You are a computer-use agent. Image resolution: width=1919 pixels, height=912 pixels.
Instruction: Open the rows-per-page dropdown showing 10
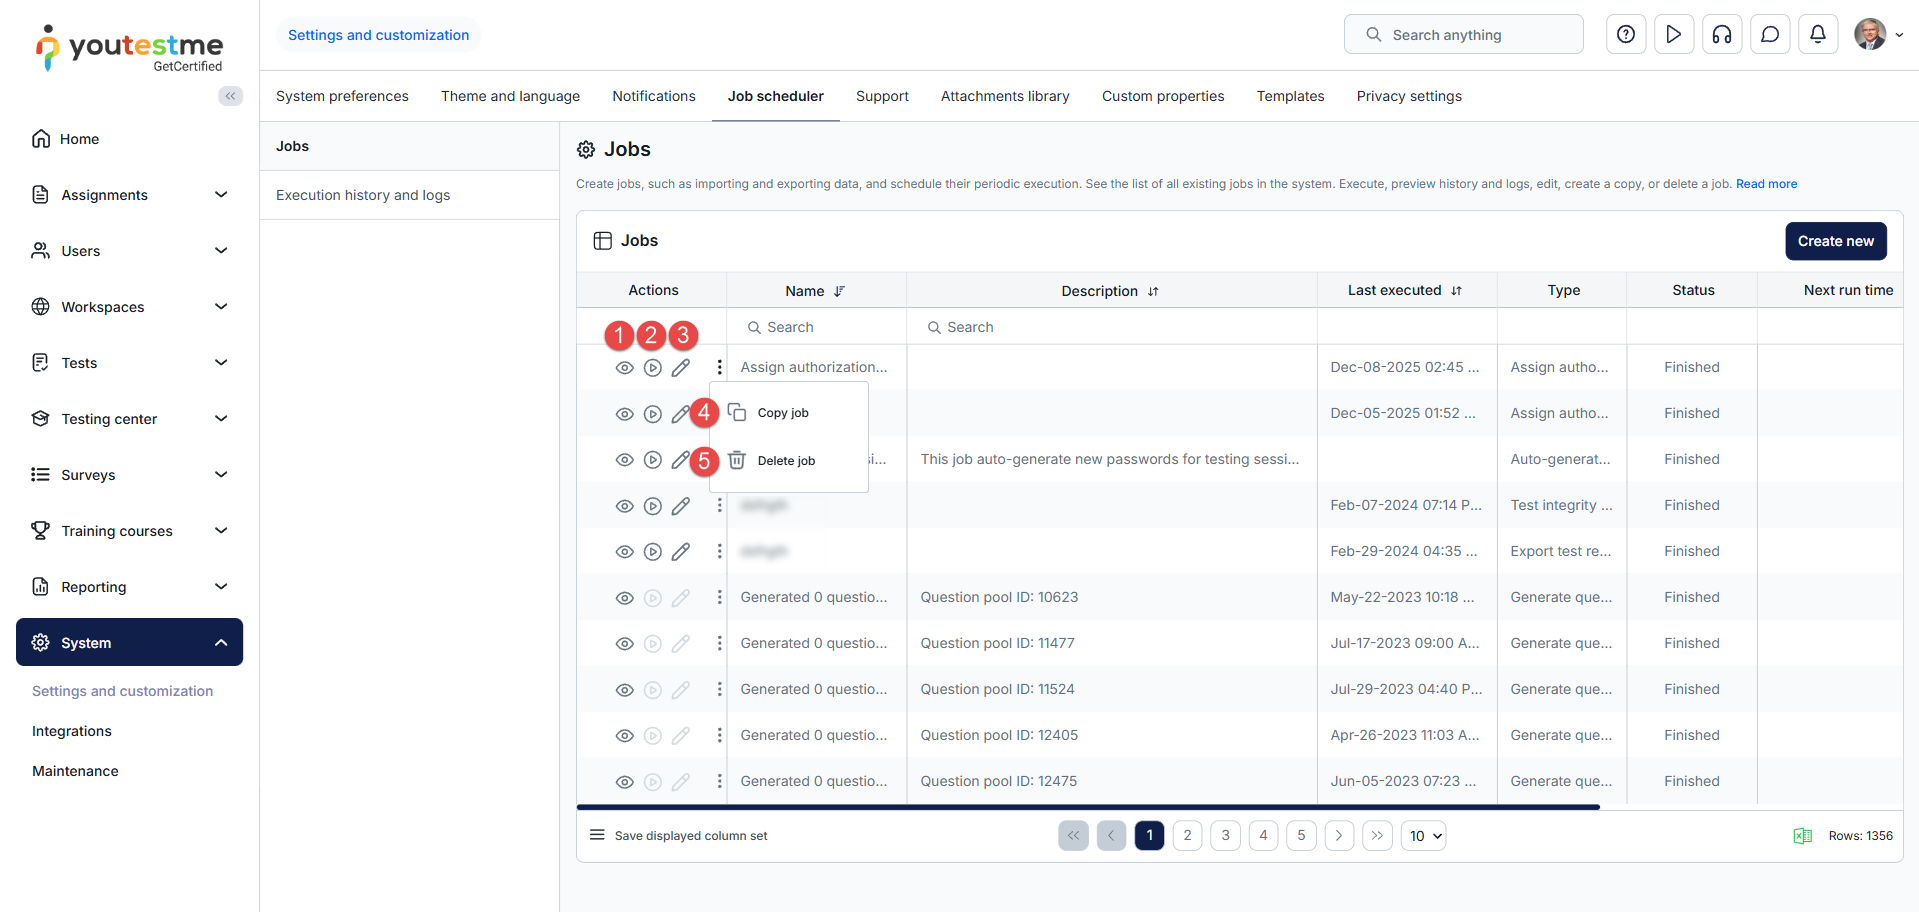[x=1426, y=836]
